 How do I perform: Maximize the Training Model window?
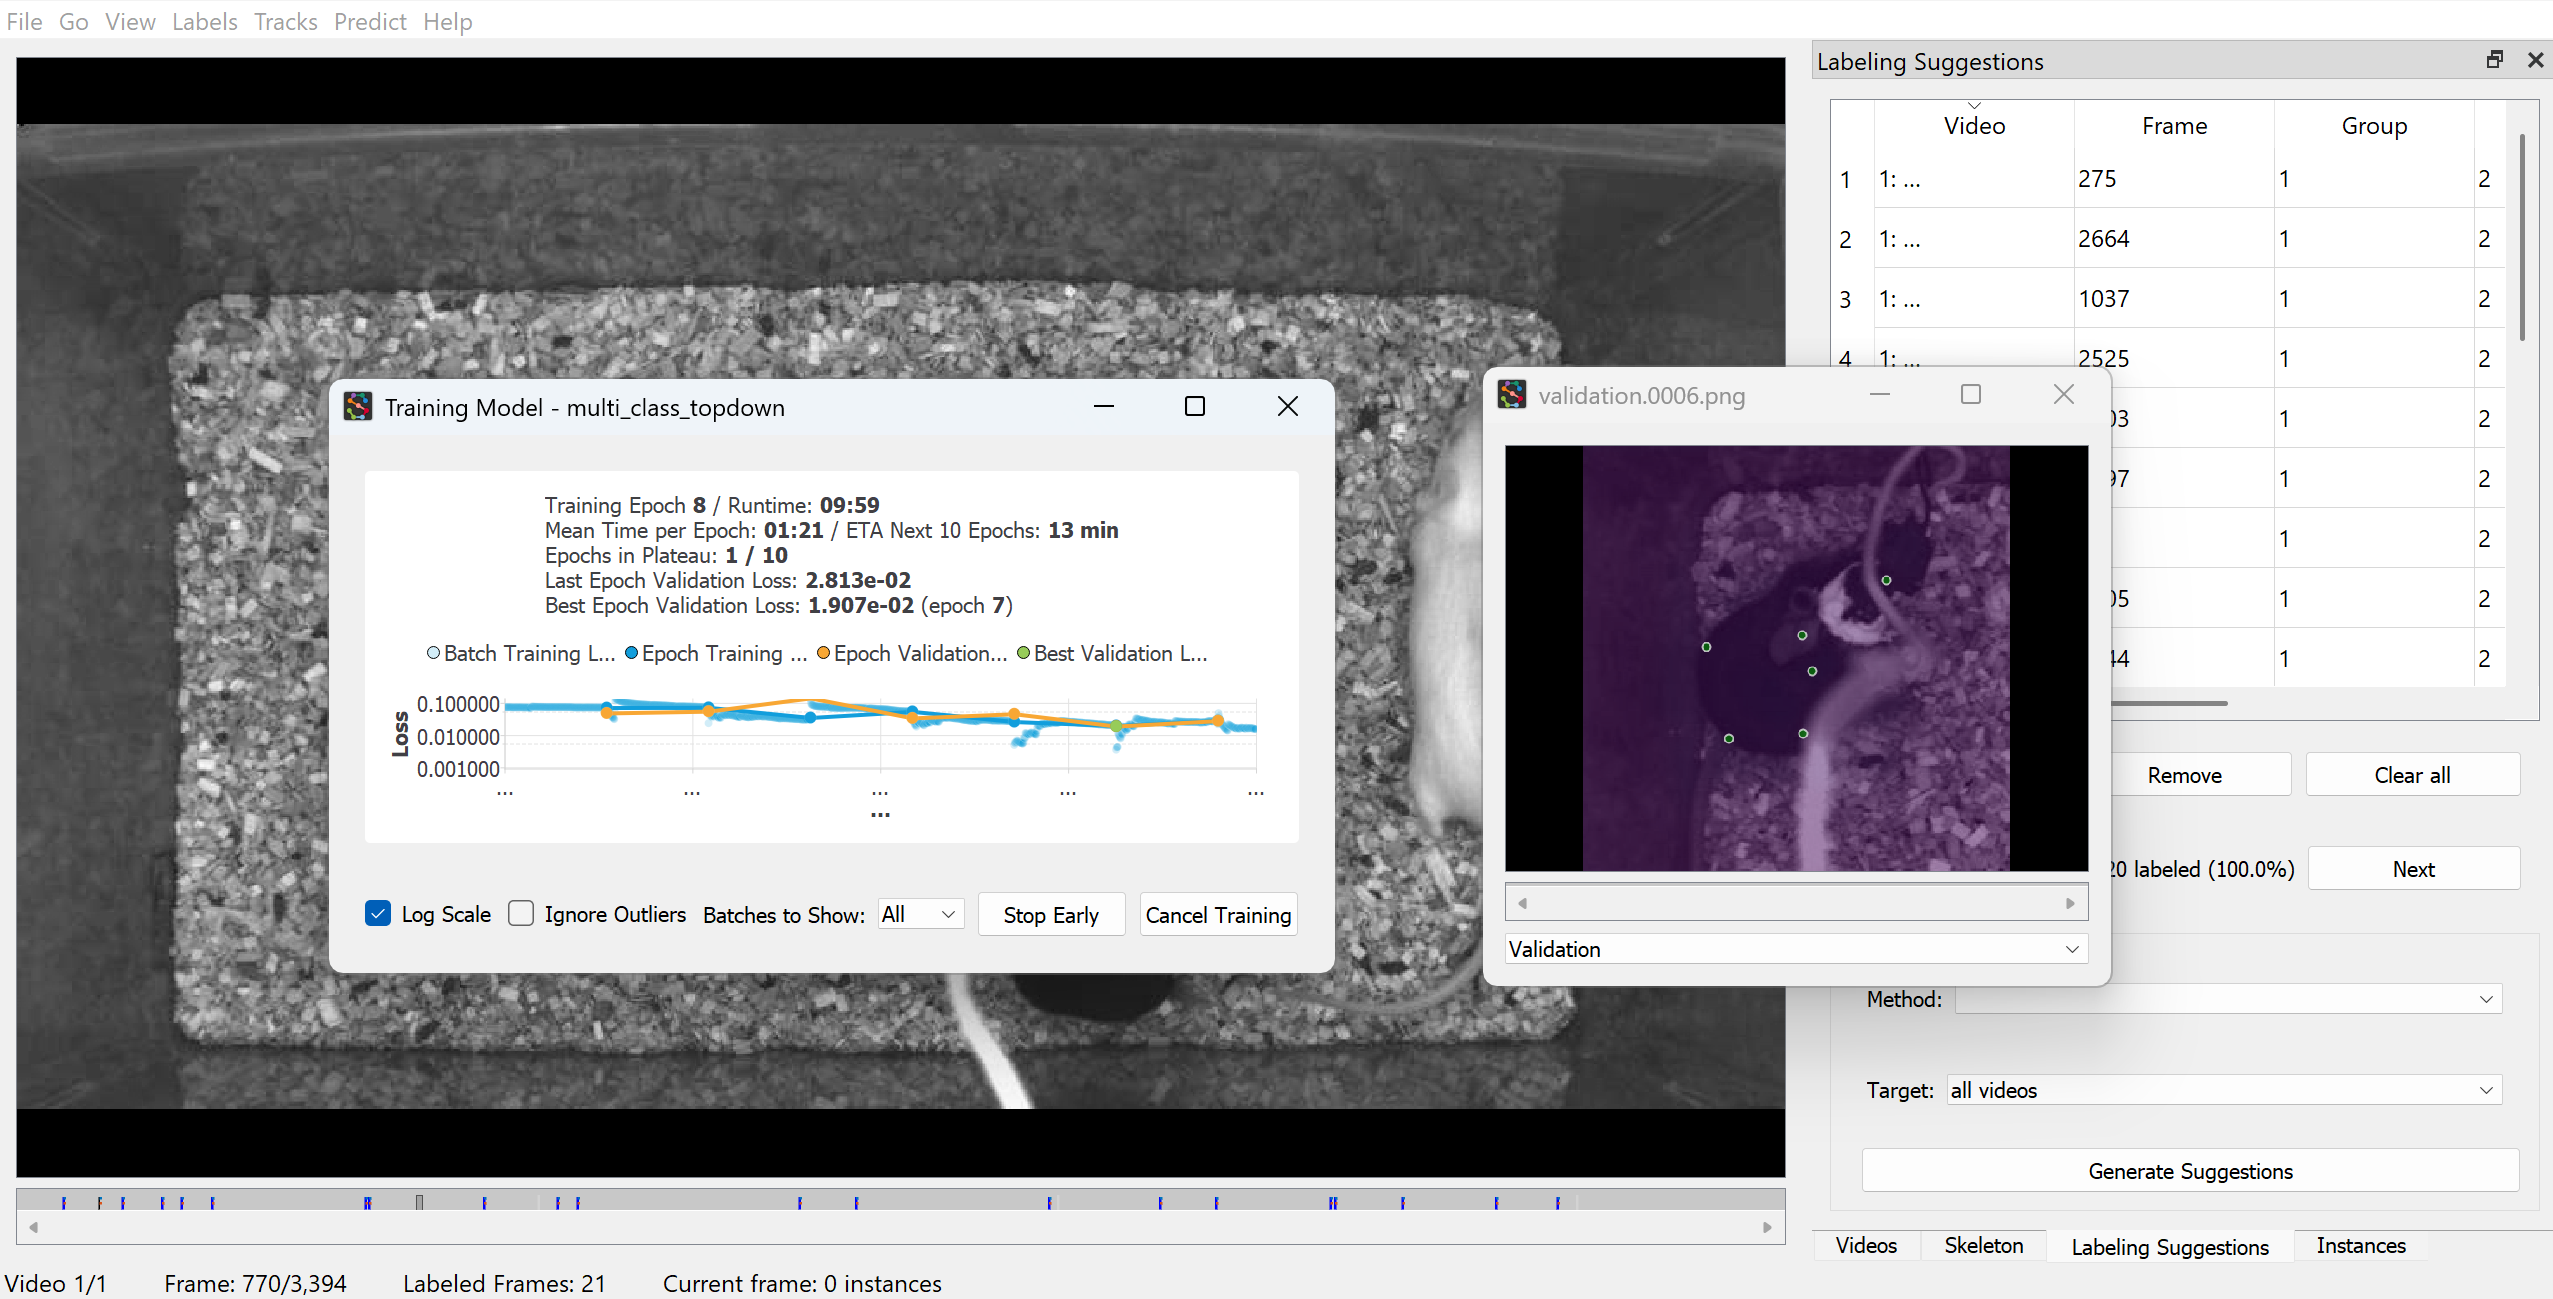point(1194,406)
